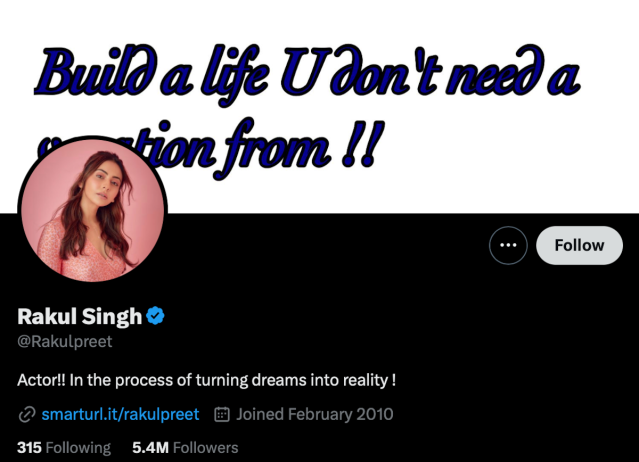Image resolution: width=639 pixels, height=462 pixels.
Task: Click the Actor!! bio description text
Action: pyautogui.click(x=207, y=380)
